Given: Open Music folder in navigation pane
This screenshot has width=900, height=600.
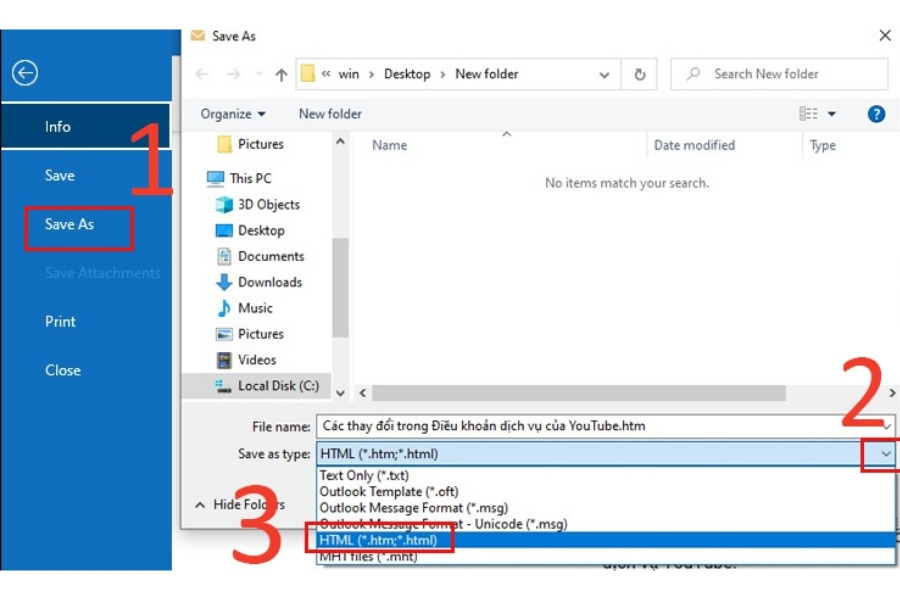Looking at the screenshot, I should pos(255,308).
